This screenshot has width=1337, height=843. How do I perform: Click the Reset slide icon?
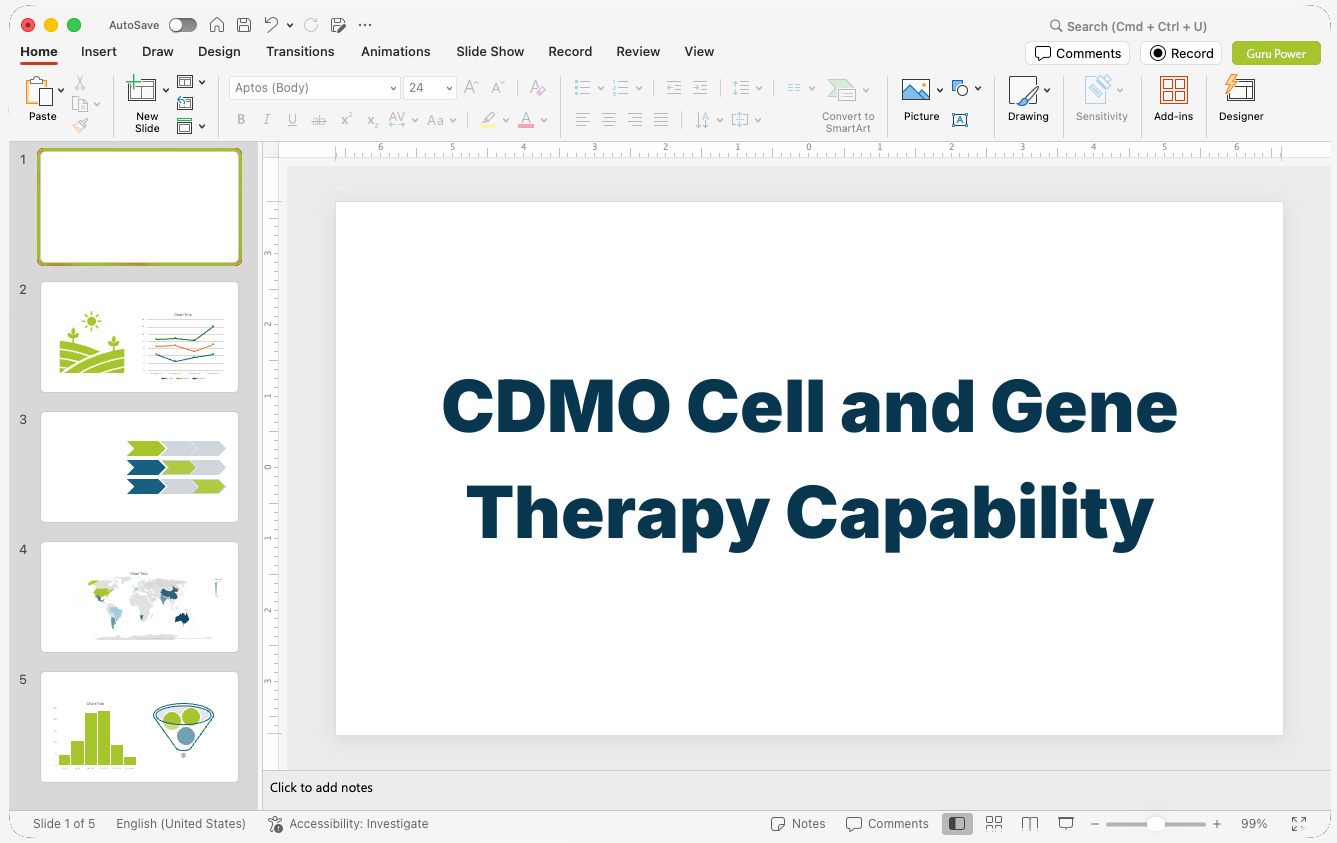[x=185, y=103]
